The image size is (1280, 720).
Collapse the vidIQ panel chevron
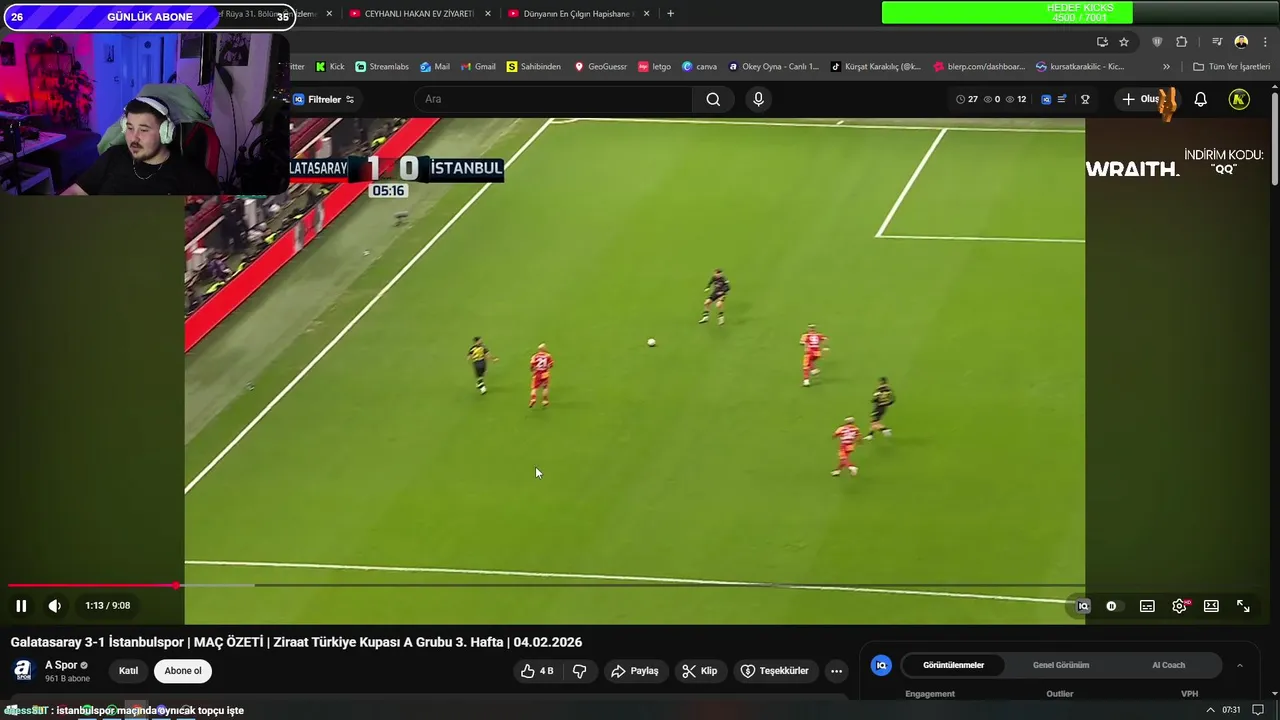(1240, 665)
